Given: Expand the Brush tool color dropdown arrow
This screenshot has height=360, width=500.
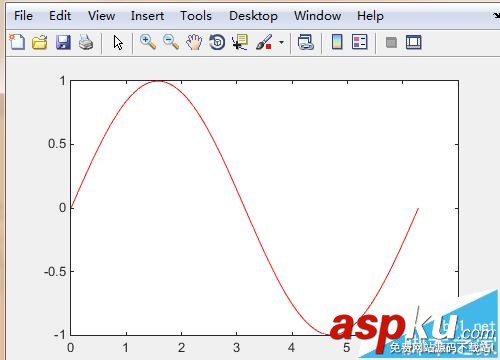Looking at the screenshot, I should [281, 43].
